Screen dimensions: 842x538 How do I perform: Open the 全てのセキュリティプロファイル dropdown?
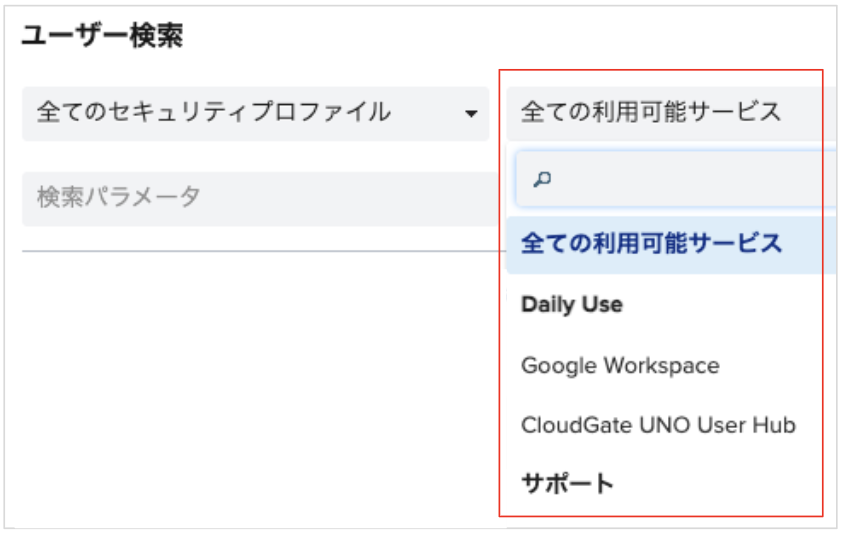(x=256, y=113)
